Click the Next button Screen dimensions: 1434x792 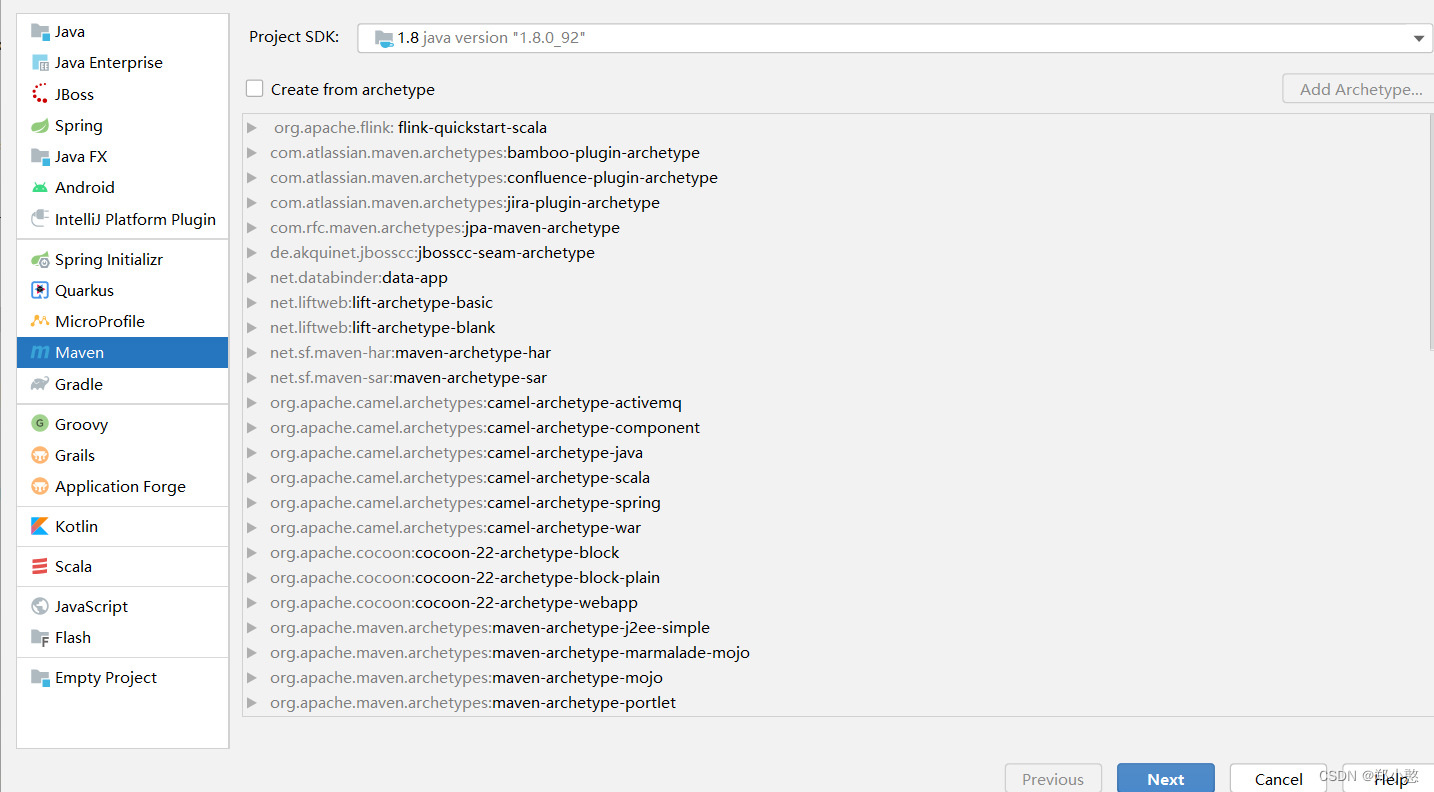(x=1166, y=779)
